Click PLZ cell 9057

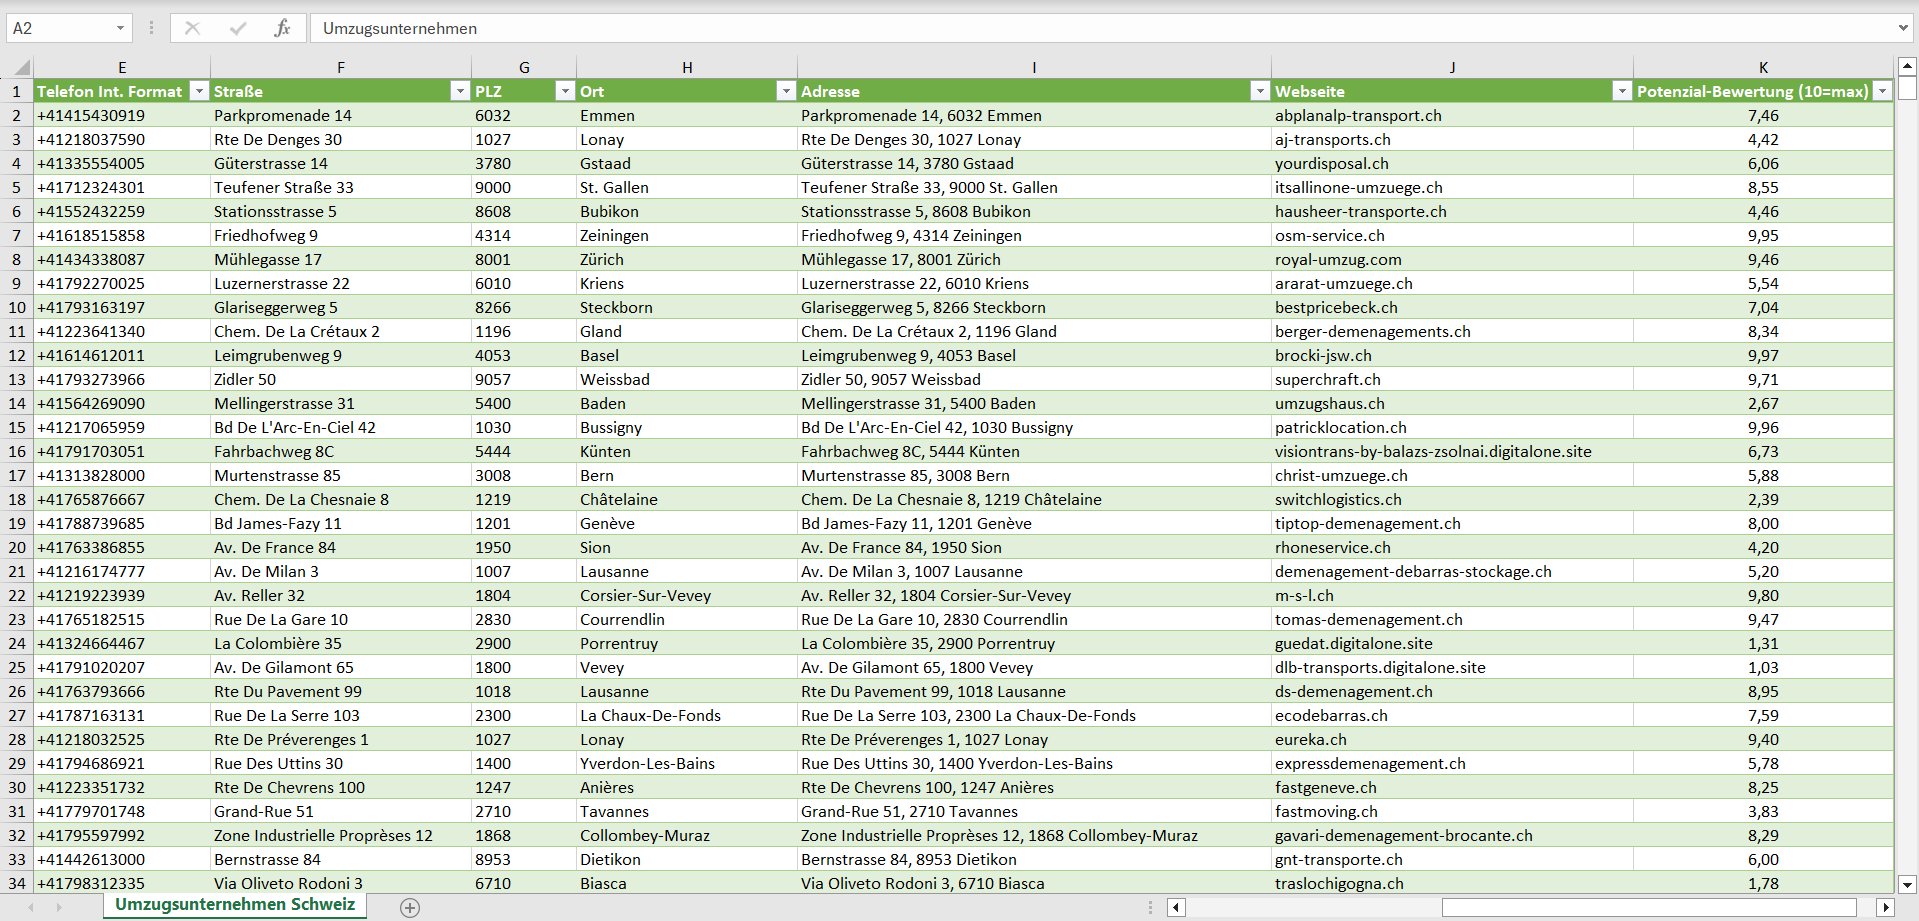(524, 379)
